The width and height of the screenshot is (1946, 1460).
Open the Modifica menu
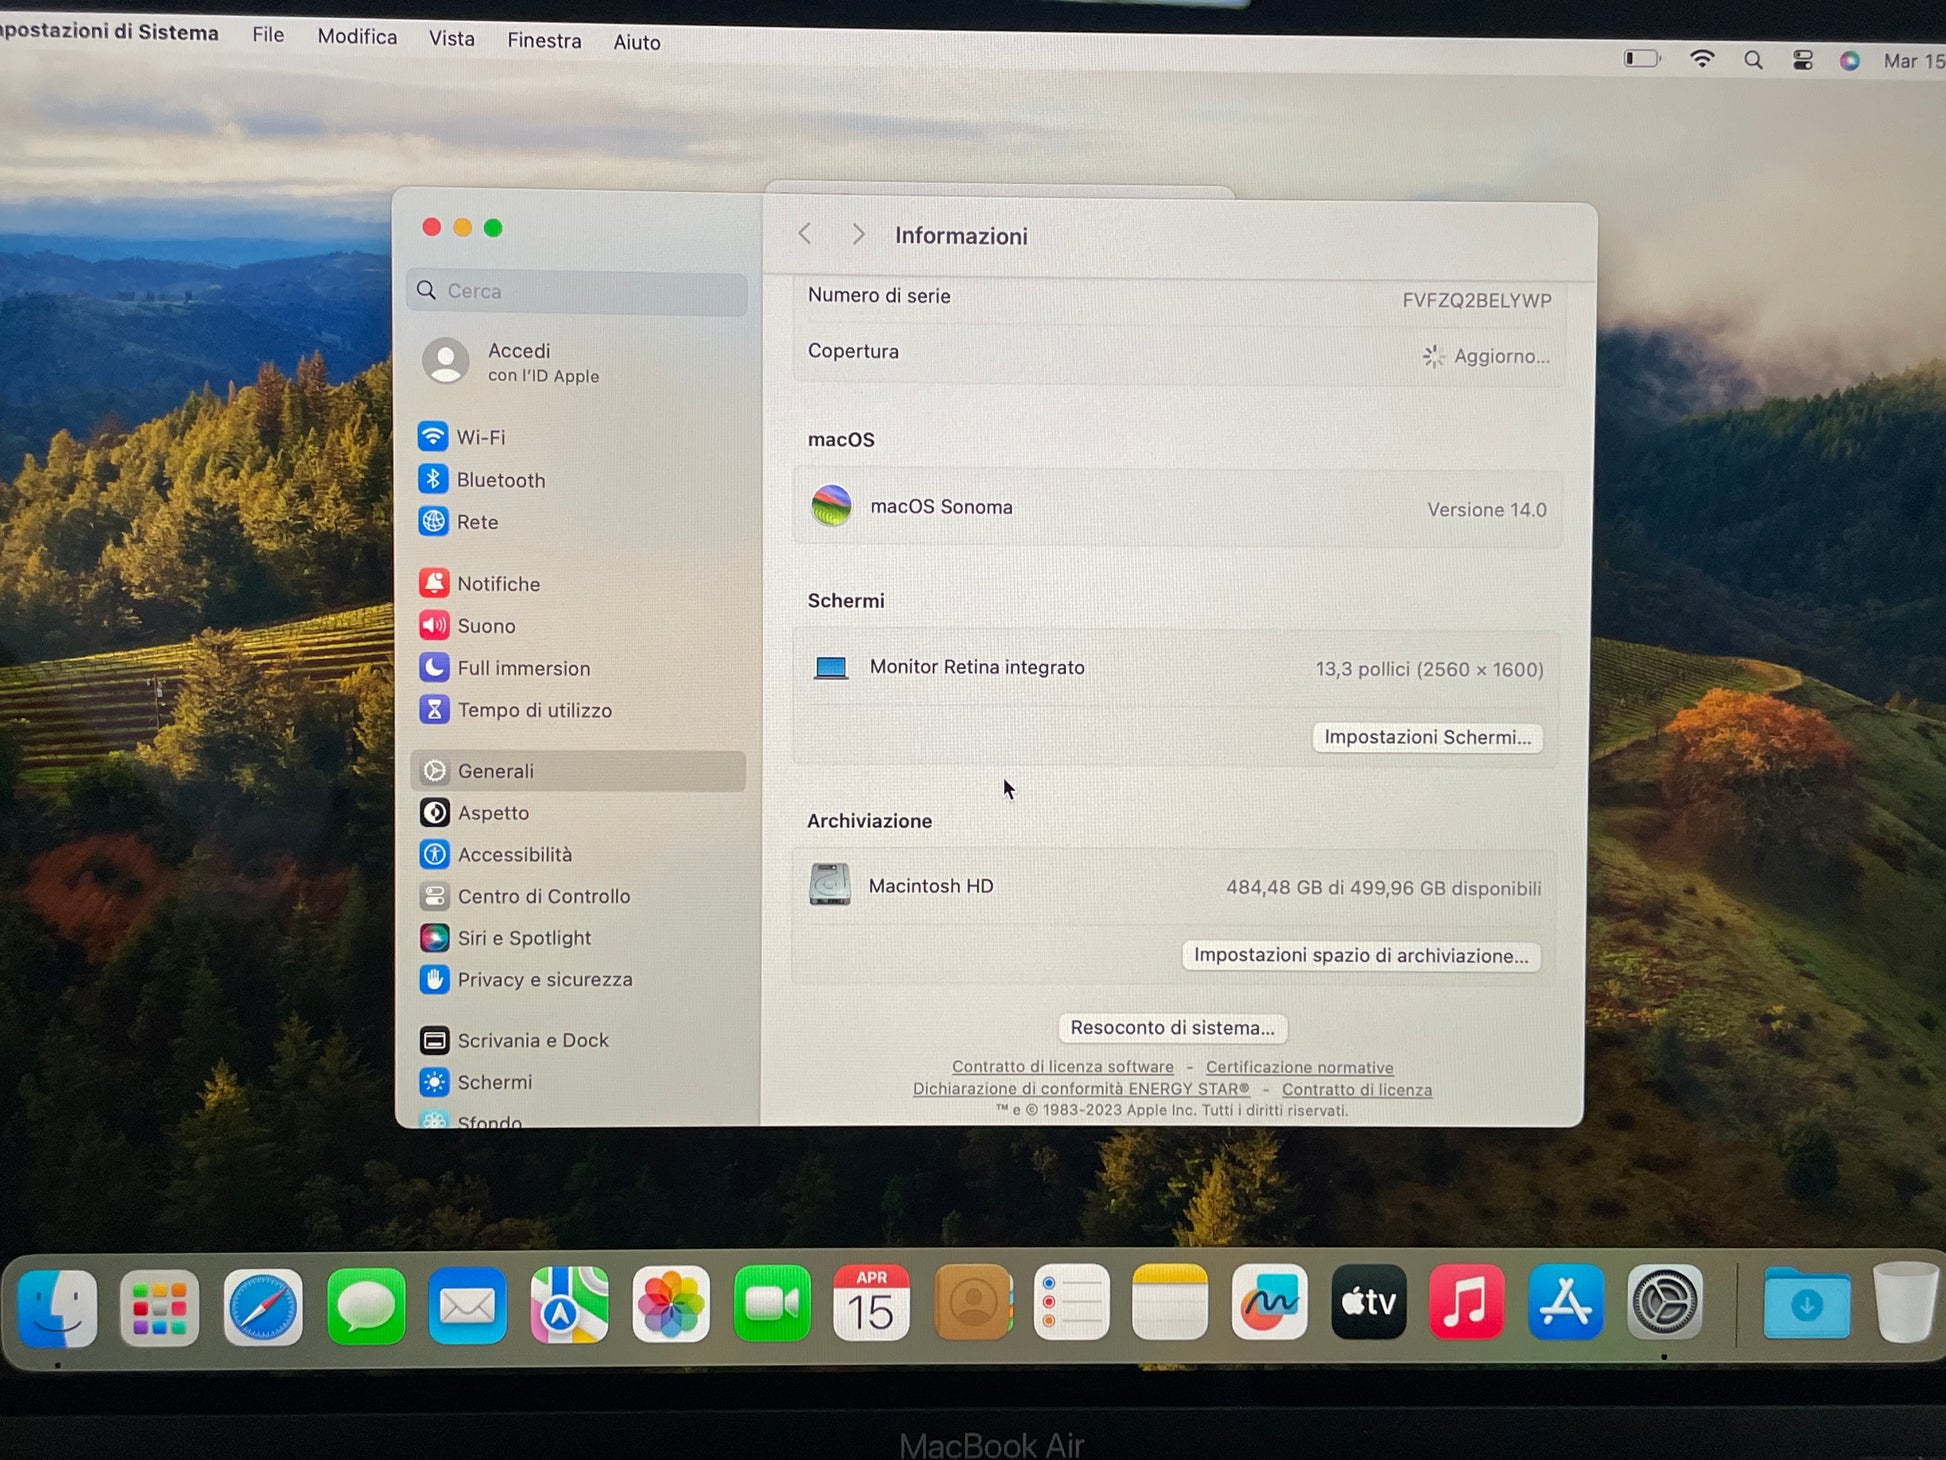click(x=357, y=37)
